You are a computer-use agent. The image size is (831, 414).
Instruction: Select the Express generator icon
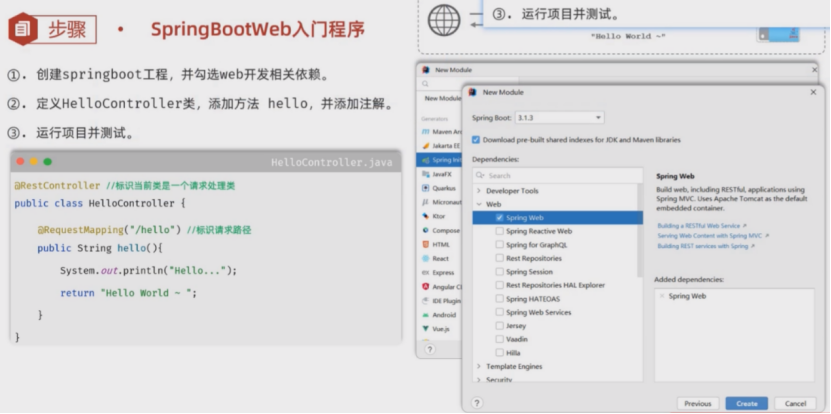click(x=426, y=272)
